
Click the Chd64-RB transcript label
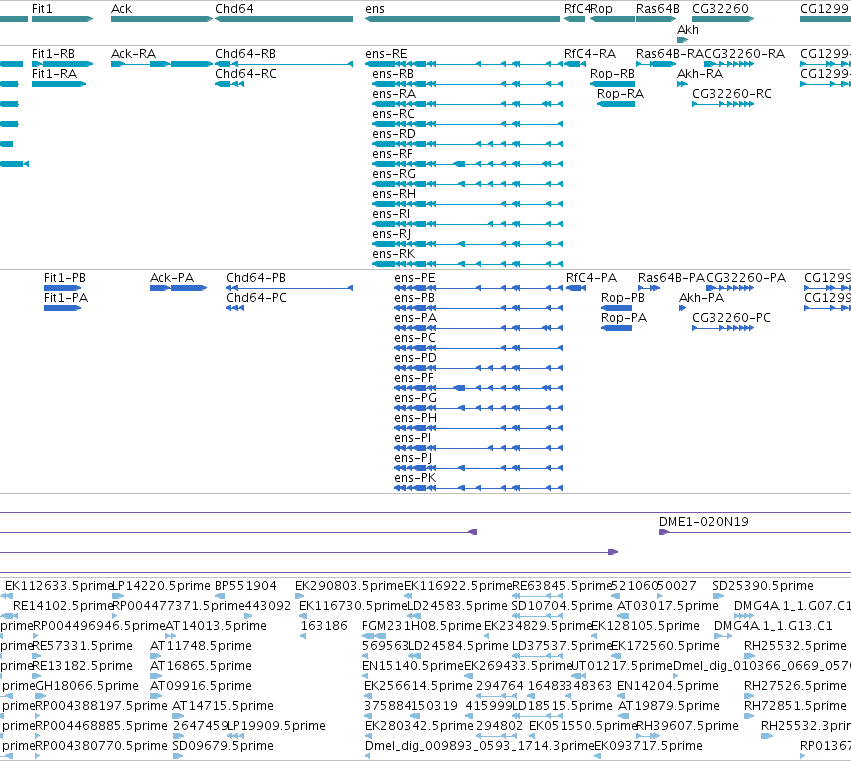tap(245, 54)
